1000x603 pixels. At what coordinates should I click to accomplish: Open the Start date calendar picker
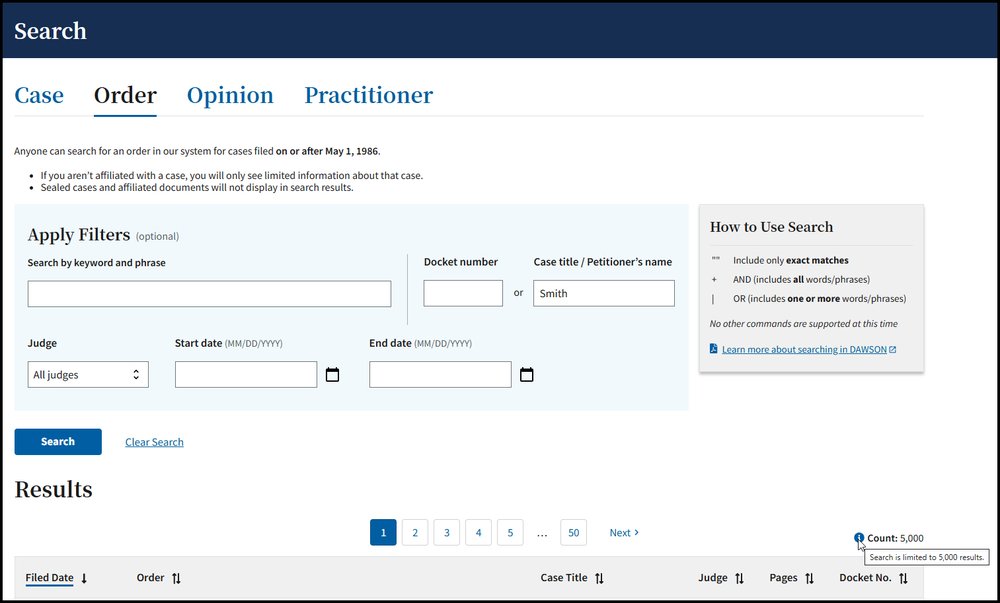pyautogui.click(x=333, y=375)
